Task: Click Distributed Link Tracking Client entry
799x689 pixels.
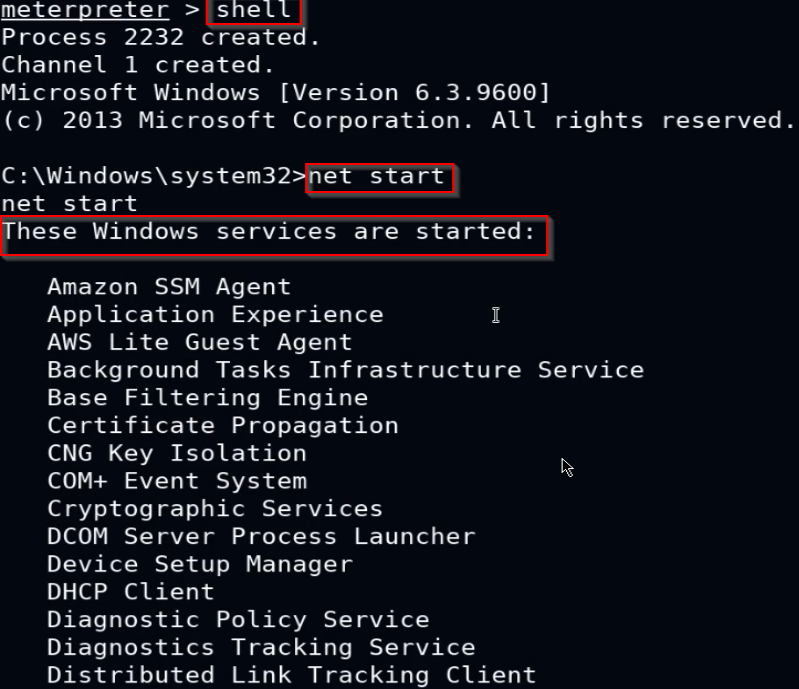Action: (x=291, y=675)
